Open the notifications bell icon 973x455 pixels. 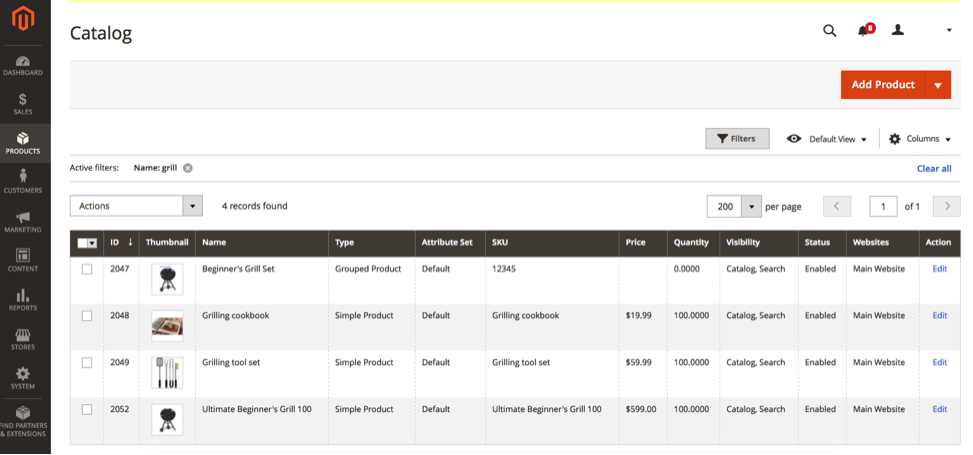865,30
